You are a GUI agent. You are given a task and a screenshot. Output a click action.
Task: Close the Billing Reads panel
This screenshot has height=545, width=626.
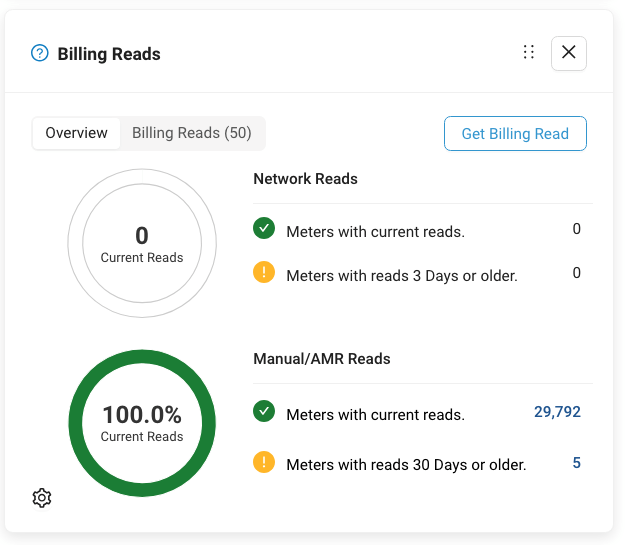[x=569, y=53]
